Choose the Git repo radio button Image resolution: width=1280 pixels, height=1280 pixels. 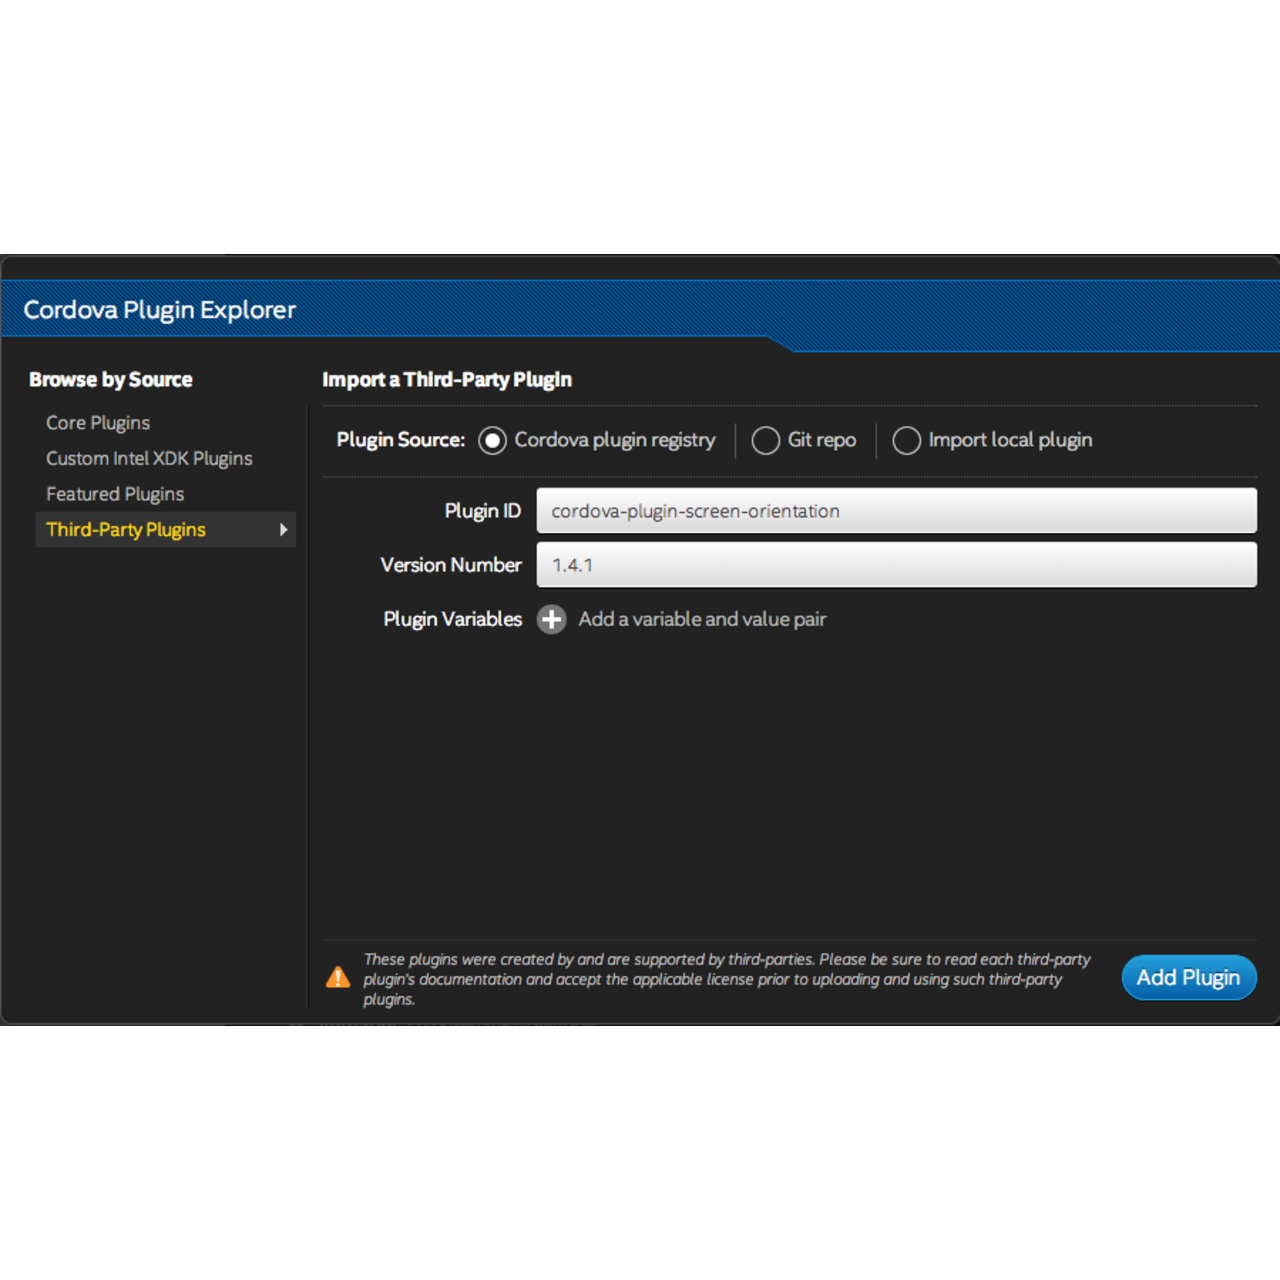[x=765, y=441]
